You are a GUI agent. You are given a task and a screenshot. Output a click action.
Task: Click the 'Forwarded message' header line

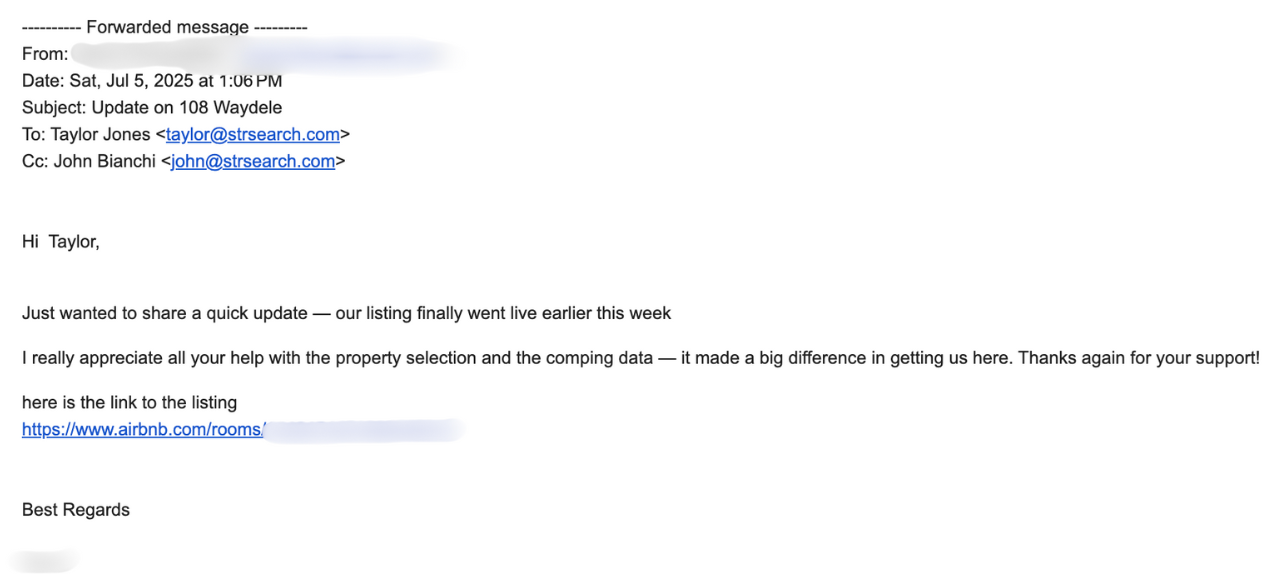click(x=165, y=27)
